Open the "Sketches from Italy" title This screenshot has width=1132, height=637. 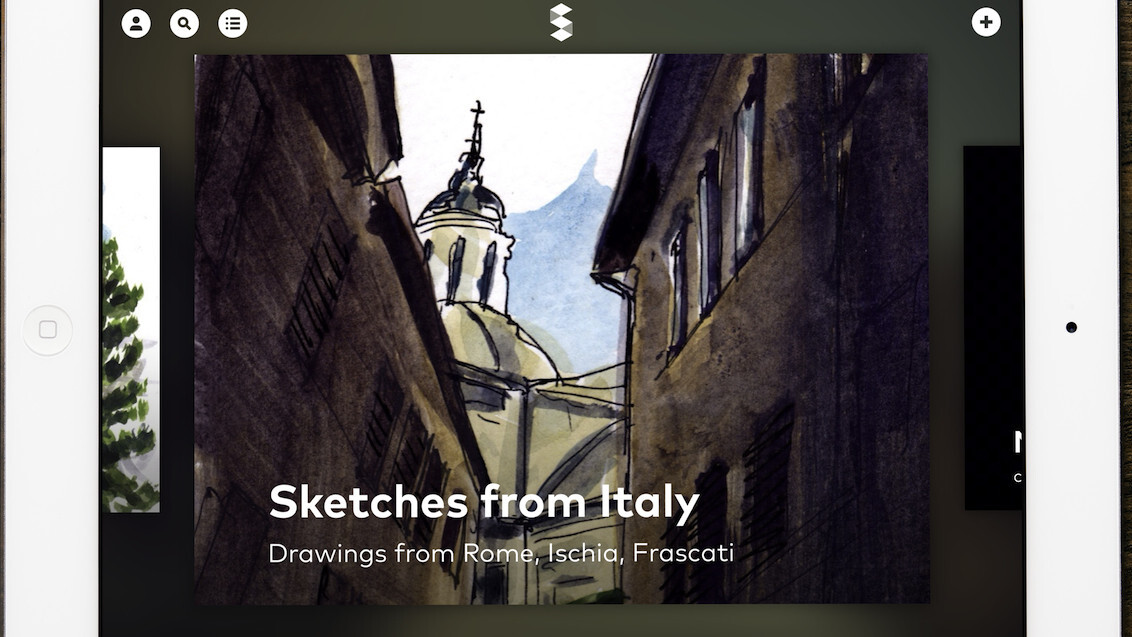tap(484, 502)
